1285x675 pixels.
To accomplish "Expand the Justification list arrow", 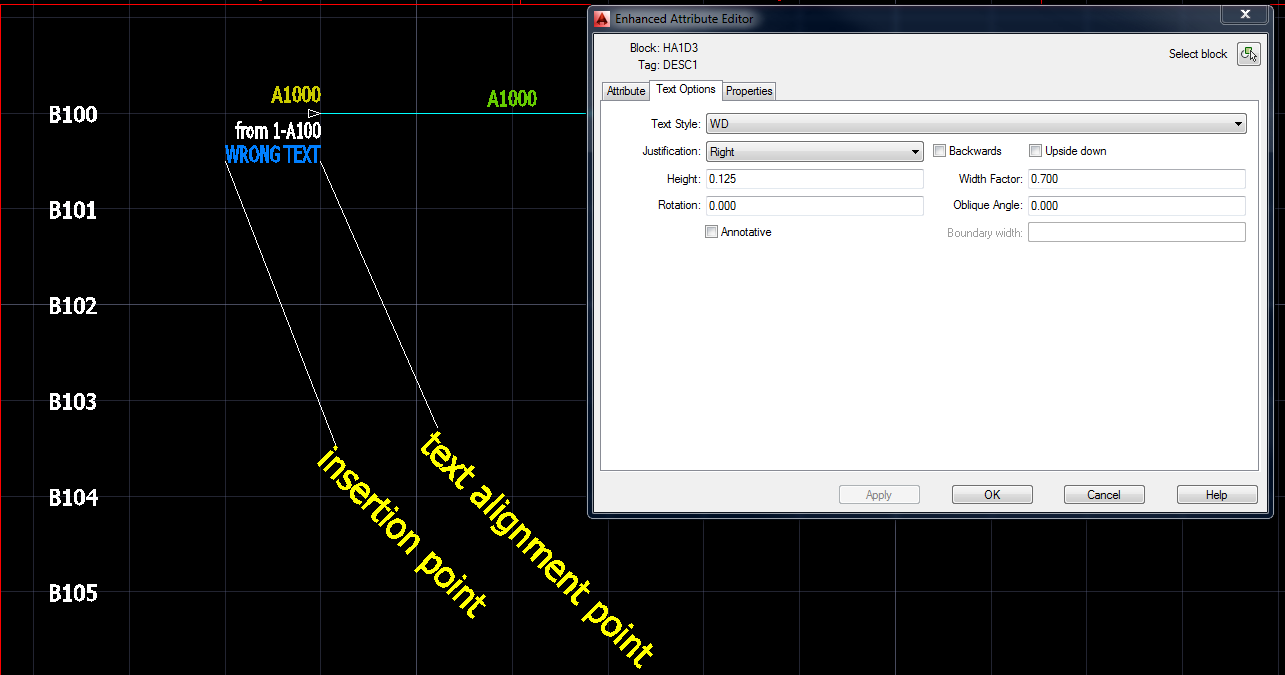I will point(914,150).
